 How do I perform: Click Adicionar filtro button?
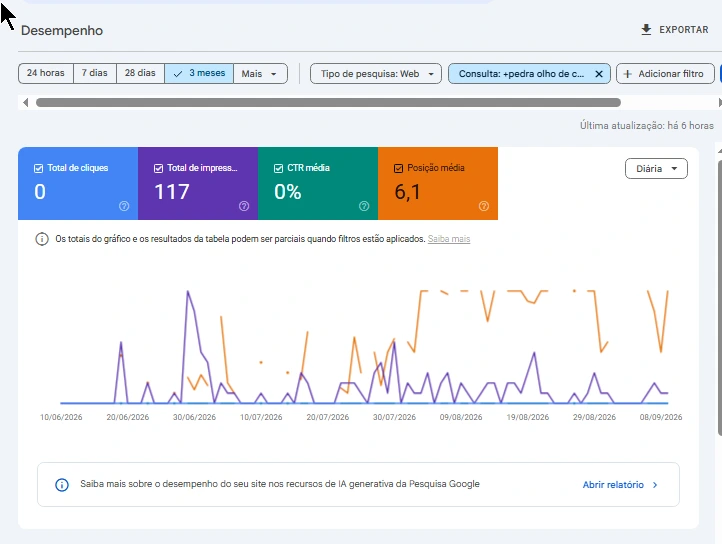pos(665,74)
